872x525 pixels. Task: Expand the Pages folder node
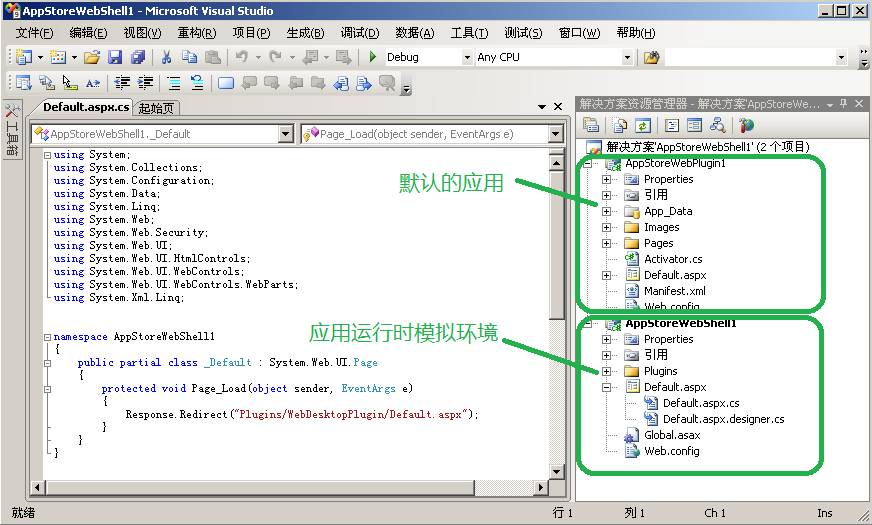pos(606,243)
